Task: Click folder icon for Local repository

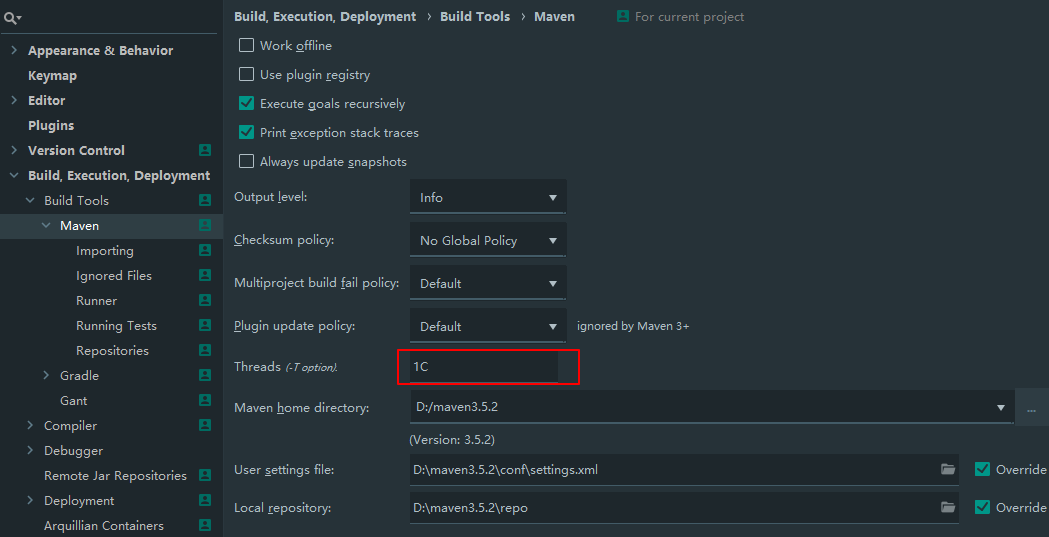Action: [947, 507]
